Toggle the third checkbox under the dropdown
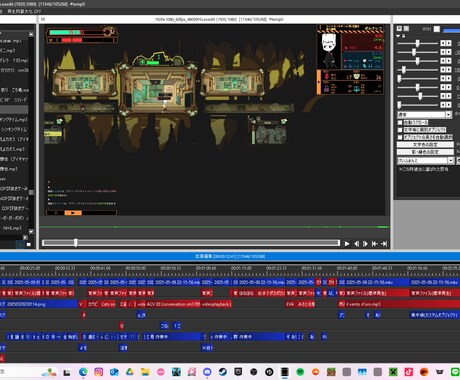 pyautogui.click(x=400, y=137)
